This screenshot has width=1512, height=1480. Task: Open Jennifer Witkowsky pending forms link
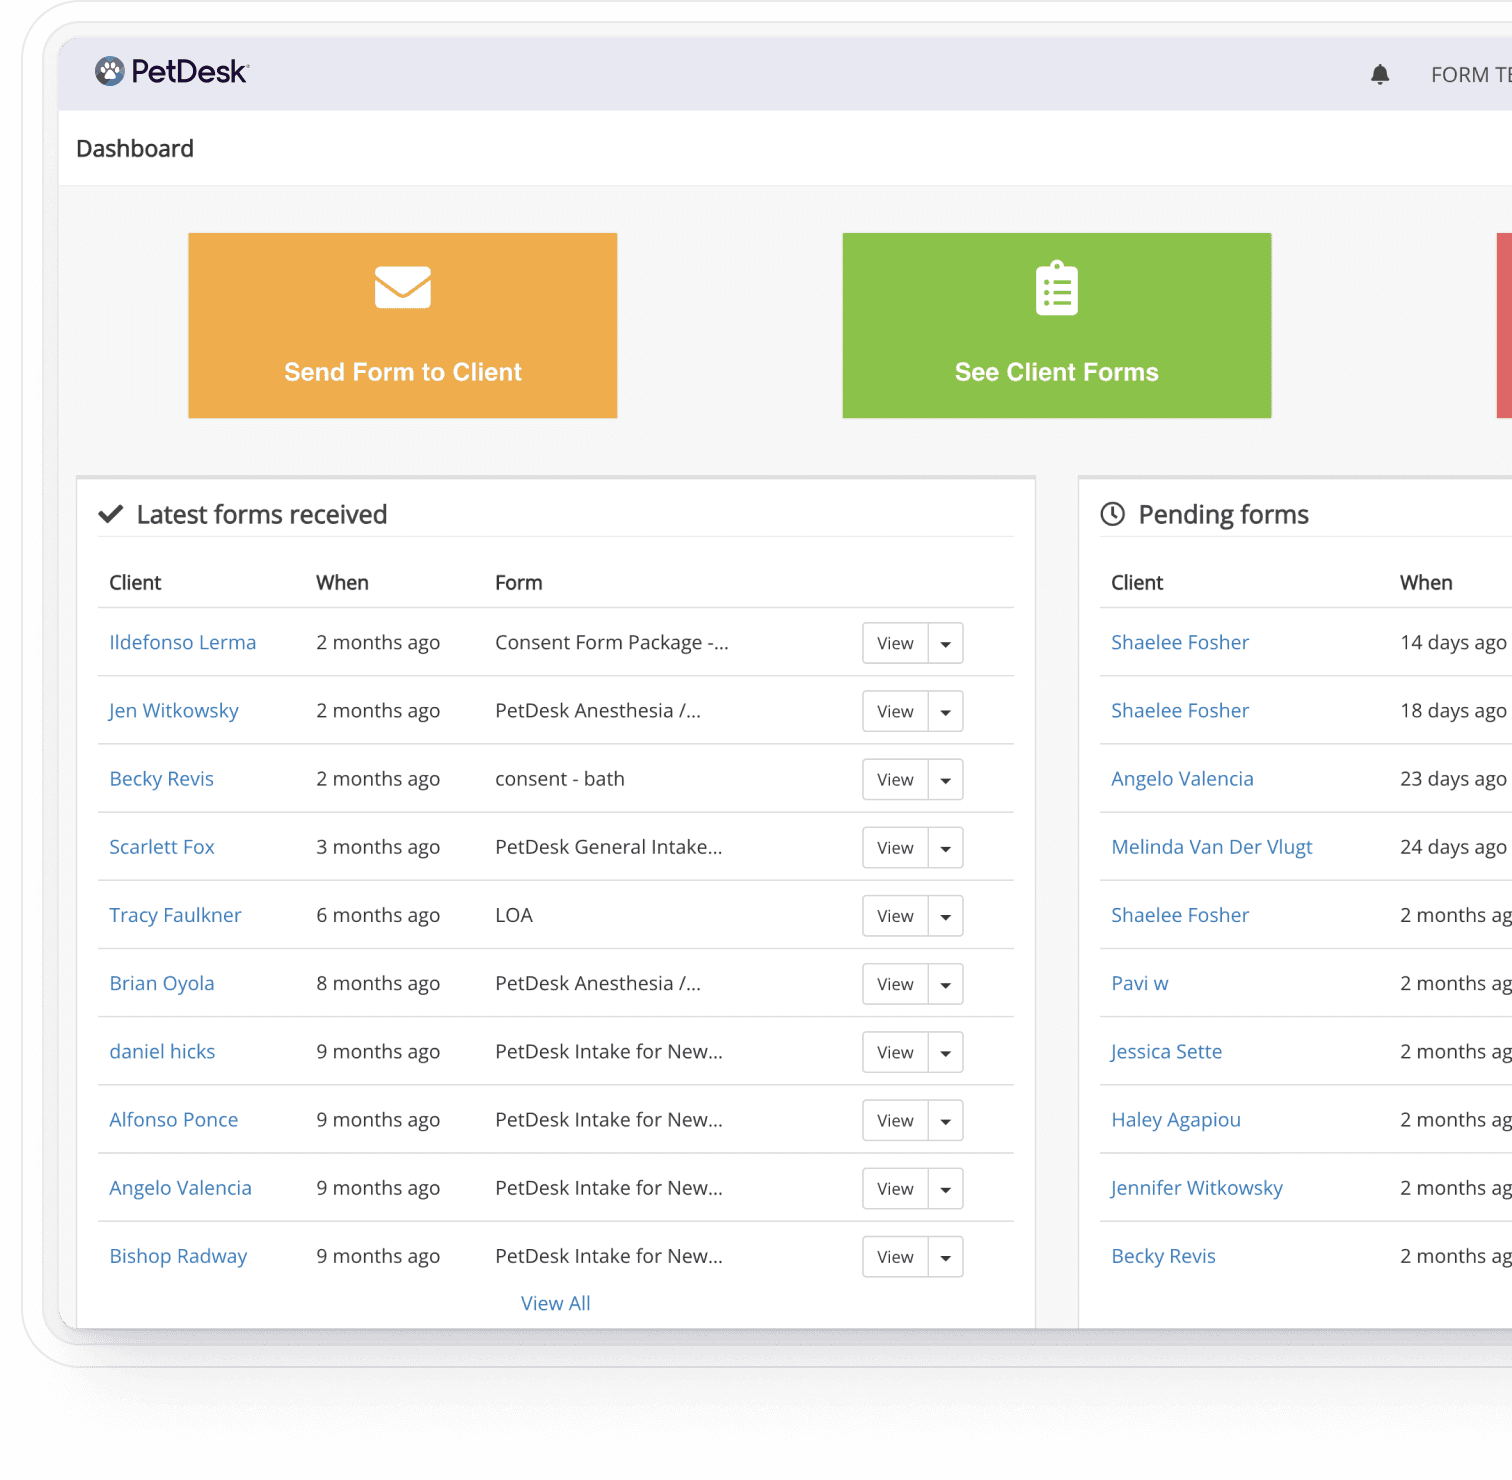(x=1197, y=1188)
